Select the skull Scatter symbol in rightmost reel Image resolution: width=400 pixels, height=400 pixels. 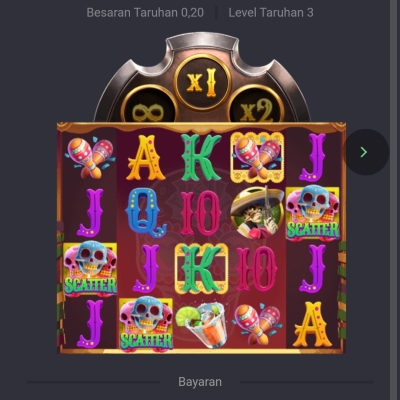313,213
